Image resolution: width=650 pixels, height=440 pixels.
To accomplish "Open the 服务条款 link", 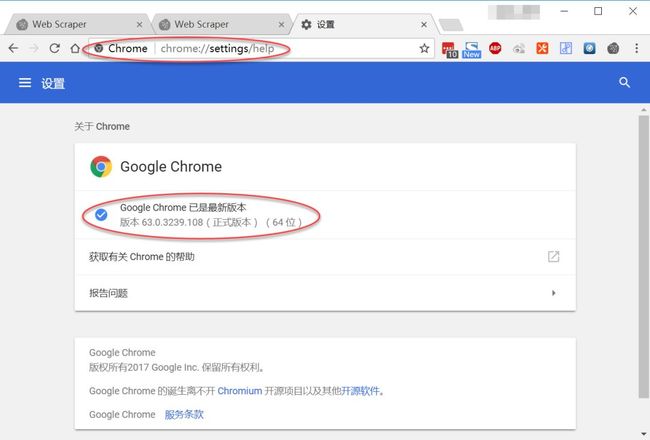I will coord(184,414).
